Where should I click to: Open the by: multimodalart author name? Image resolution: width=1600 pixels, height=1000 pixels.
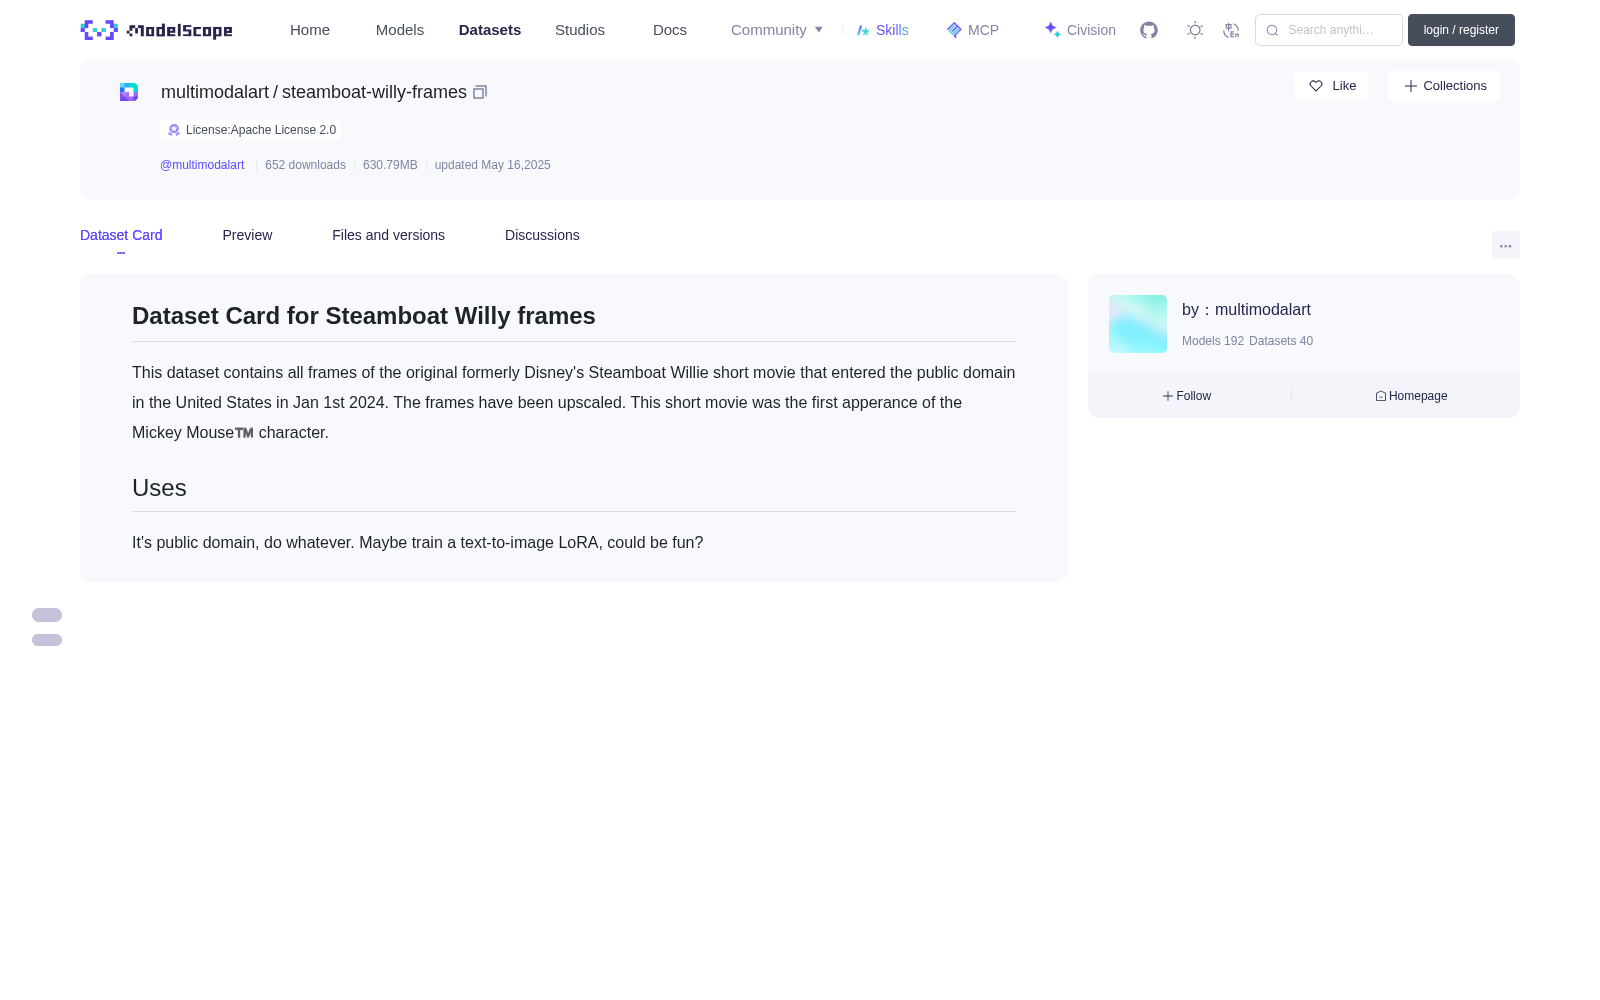click(x=1246, y=310)
